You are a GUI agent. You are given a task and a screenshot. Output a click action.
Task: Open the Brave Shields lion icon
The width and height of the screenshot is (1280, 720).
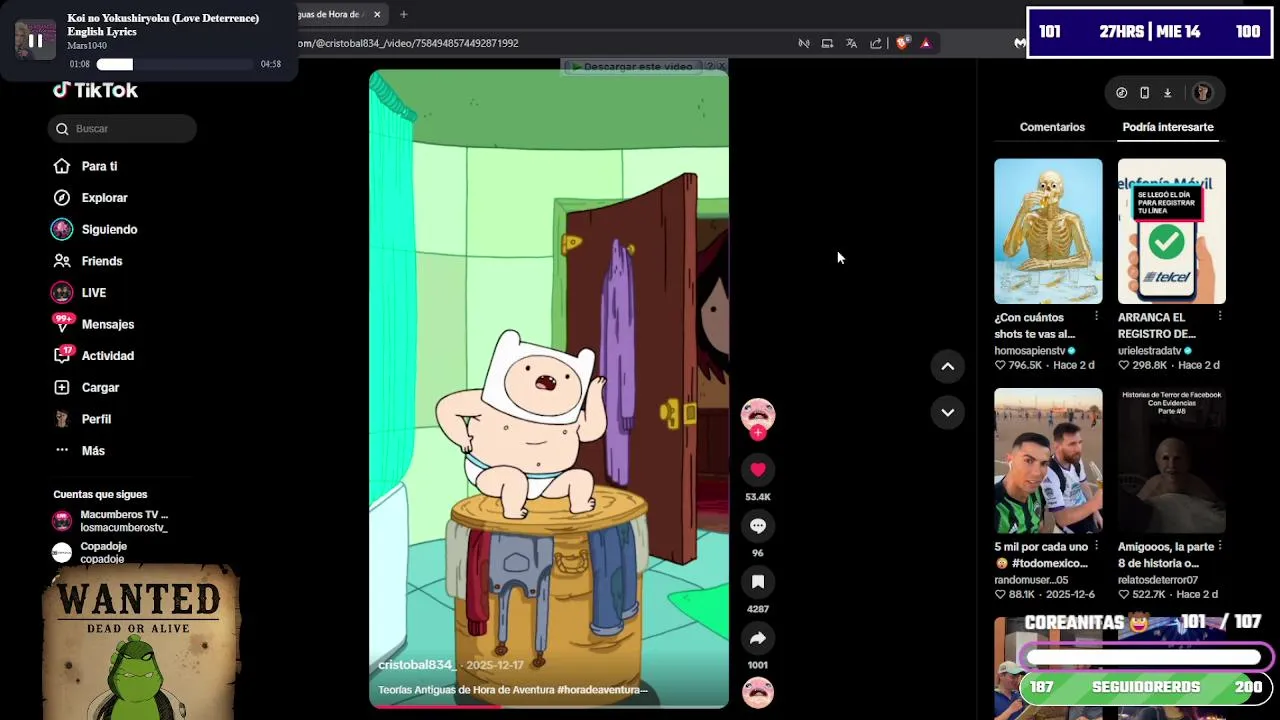point(902,43)
